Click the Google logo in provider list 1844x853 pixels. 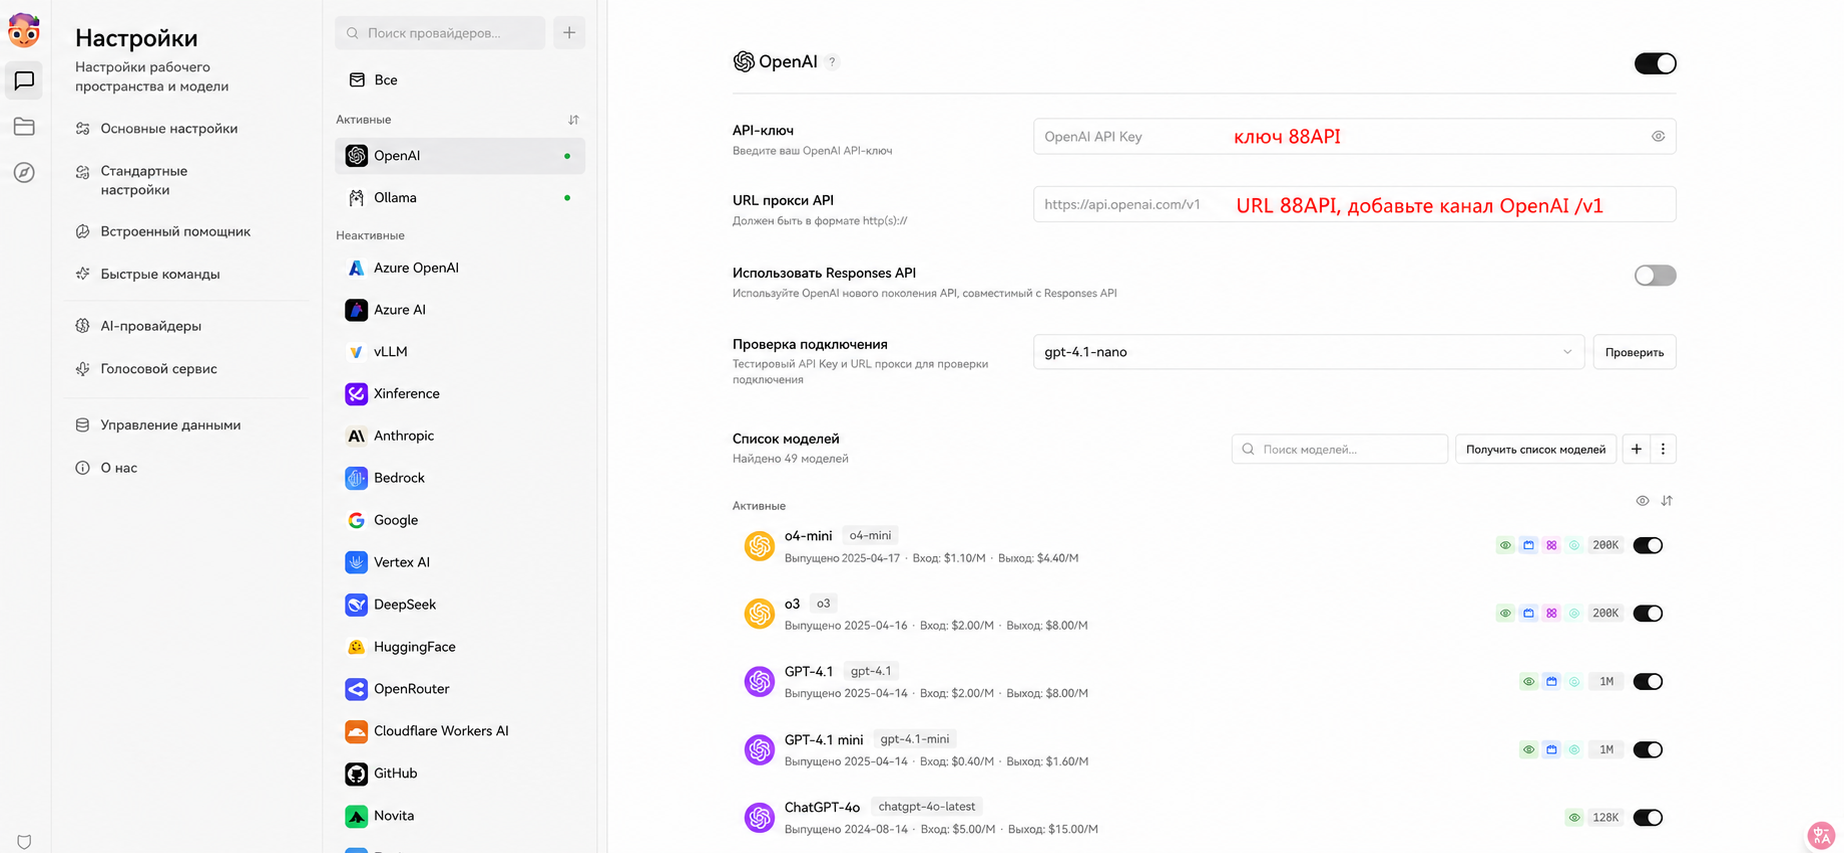(x=356, y=520)
